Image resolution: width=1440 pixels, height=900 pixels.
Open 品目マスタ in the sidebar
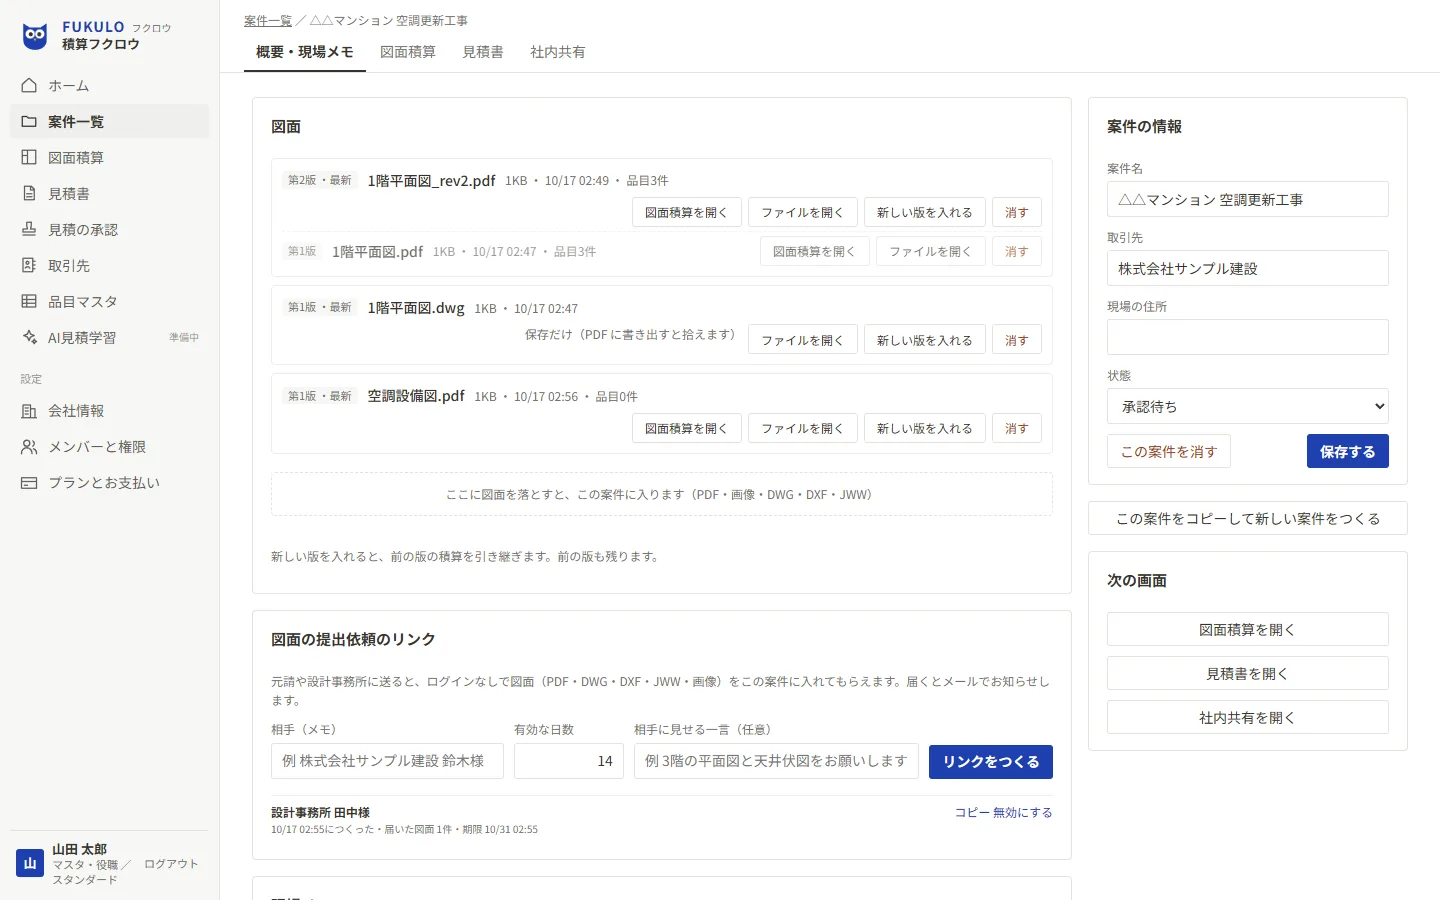[x=110, y=301]
